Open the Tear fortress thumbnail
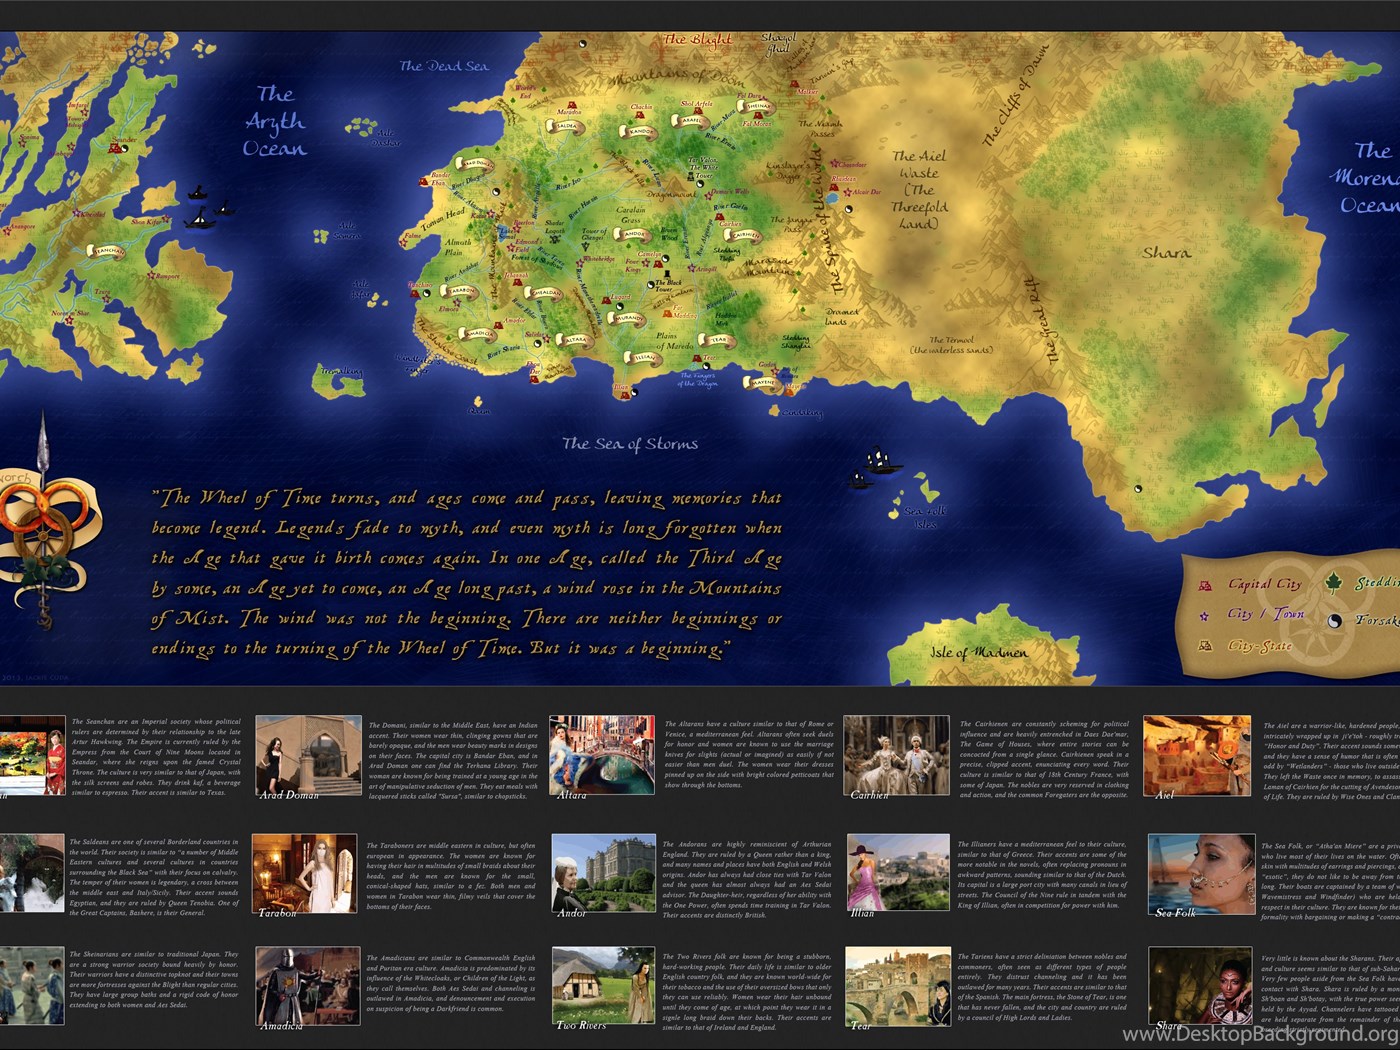Screen dimensions: 1400x1050 tap(897, 987)
